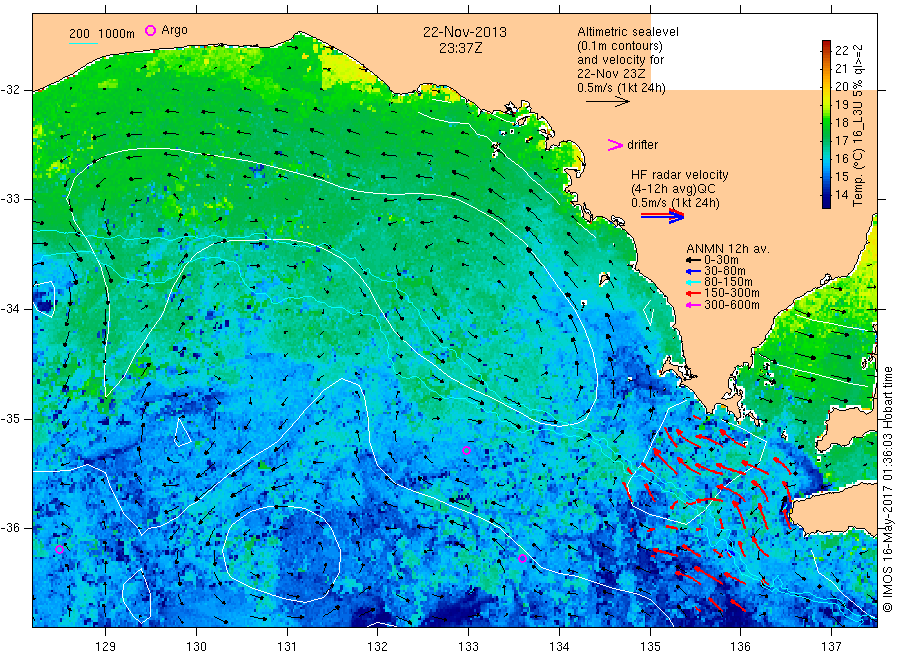Click the magenta Argo circle in the legend
The width and height of the screenshot is (900, 660).
point(150,30)
